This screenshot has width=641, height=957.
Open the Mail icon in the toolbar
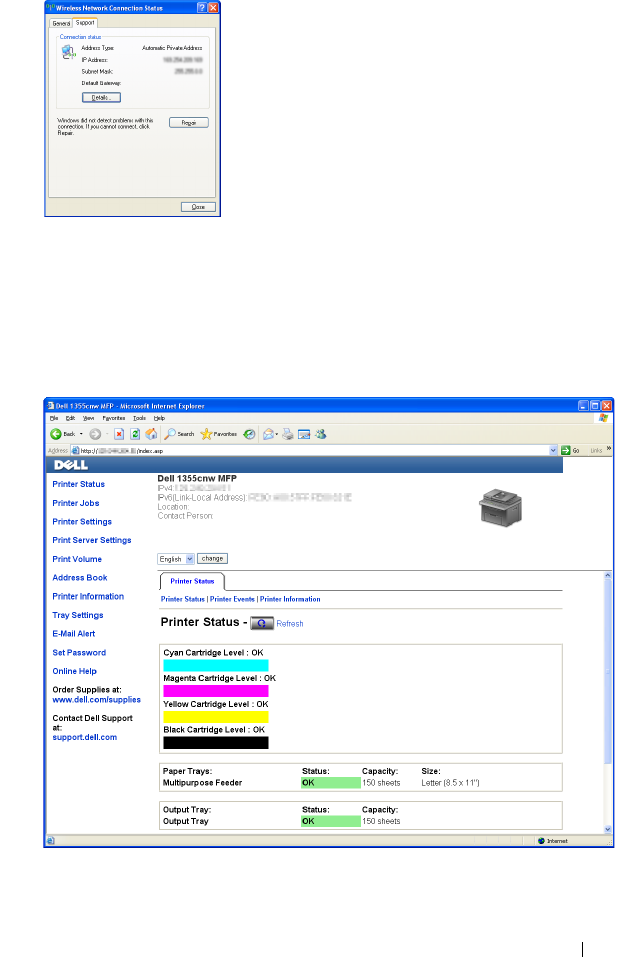[x=268, y=434]
